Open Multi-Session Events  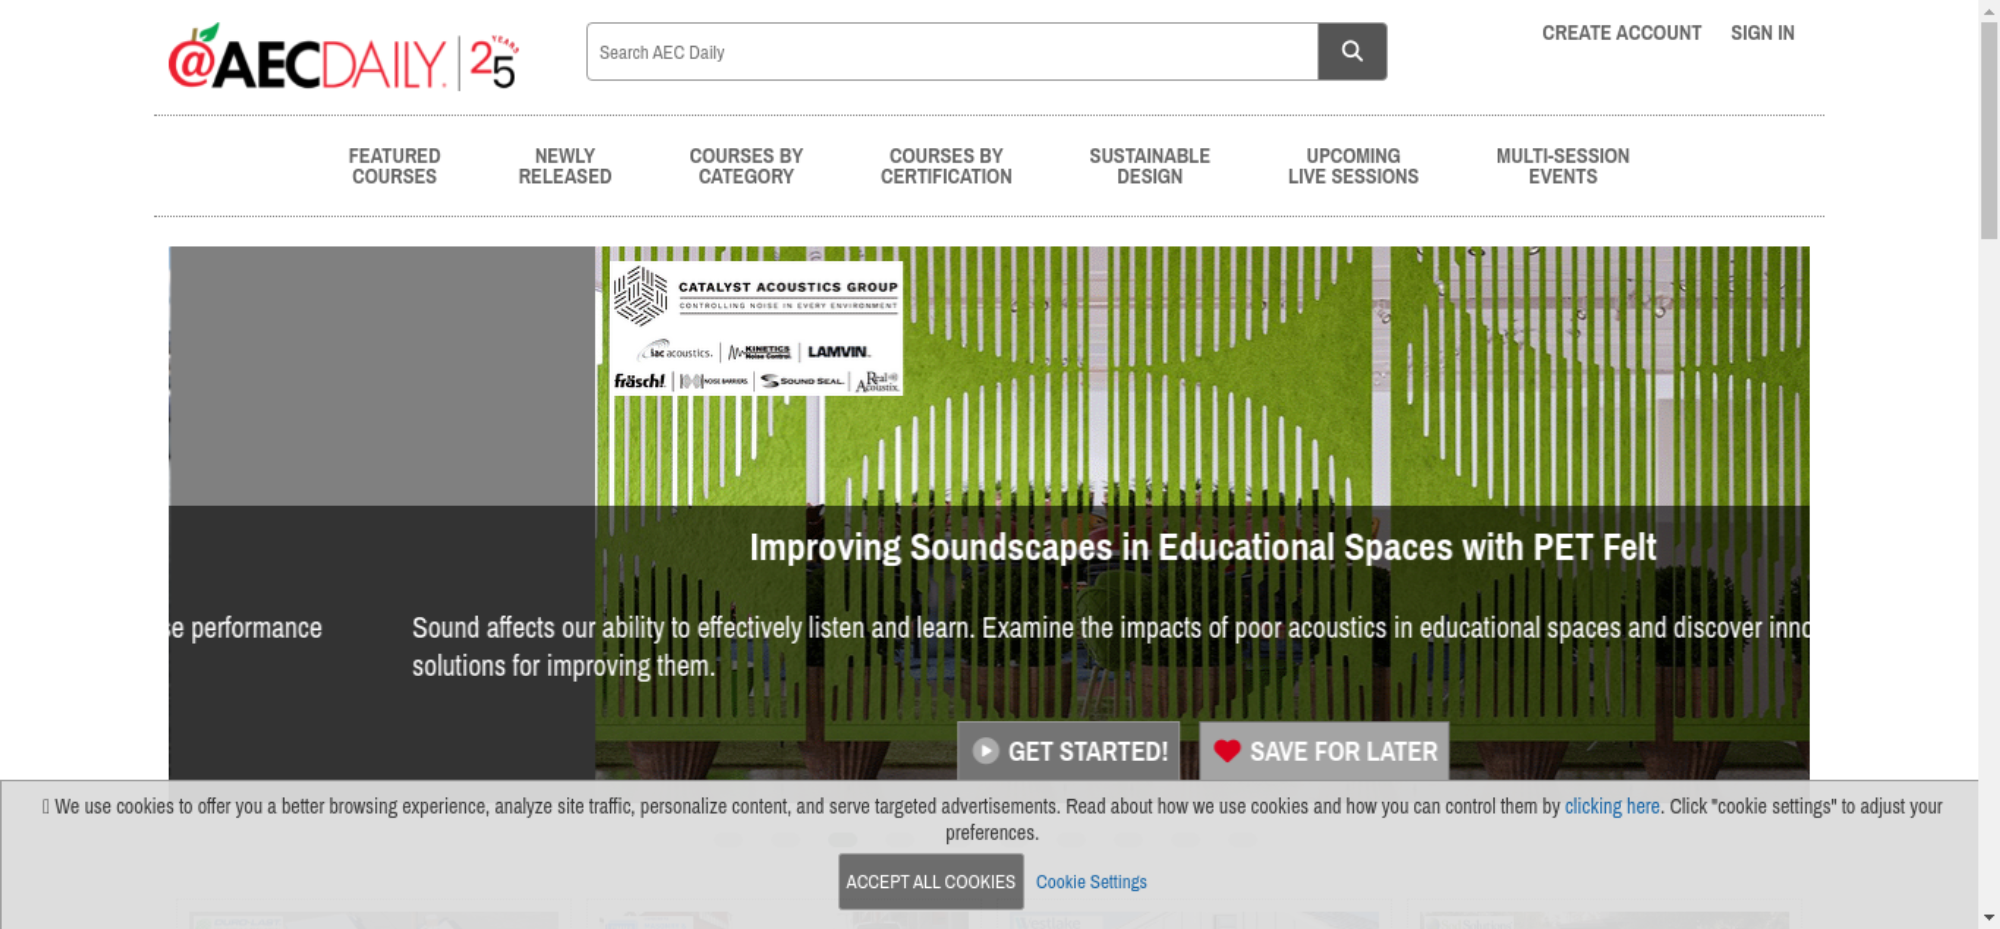tap(1562, 166)
